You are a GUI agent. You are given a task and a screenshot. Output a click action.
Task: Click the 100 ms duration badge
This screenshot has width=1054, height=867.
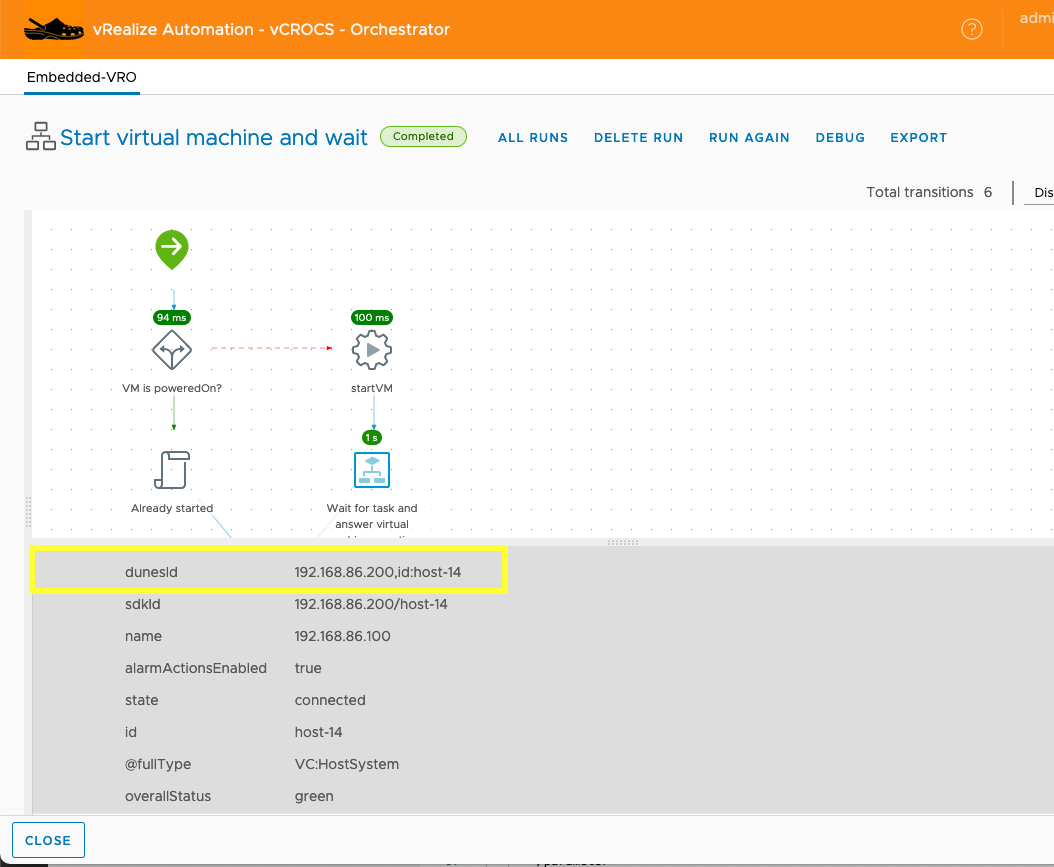coord(371,317)
